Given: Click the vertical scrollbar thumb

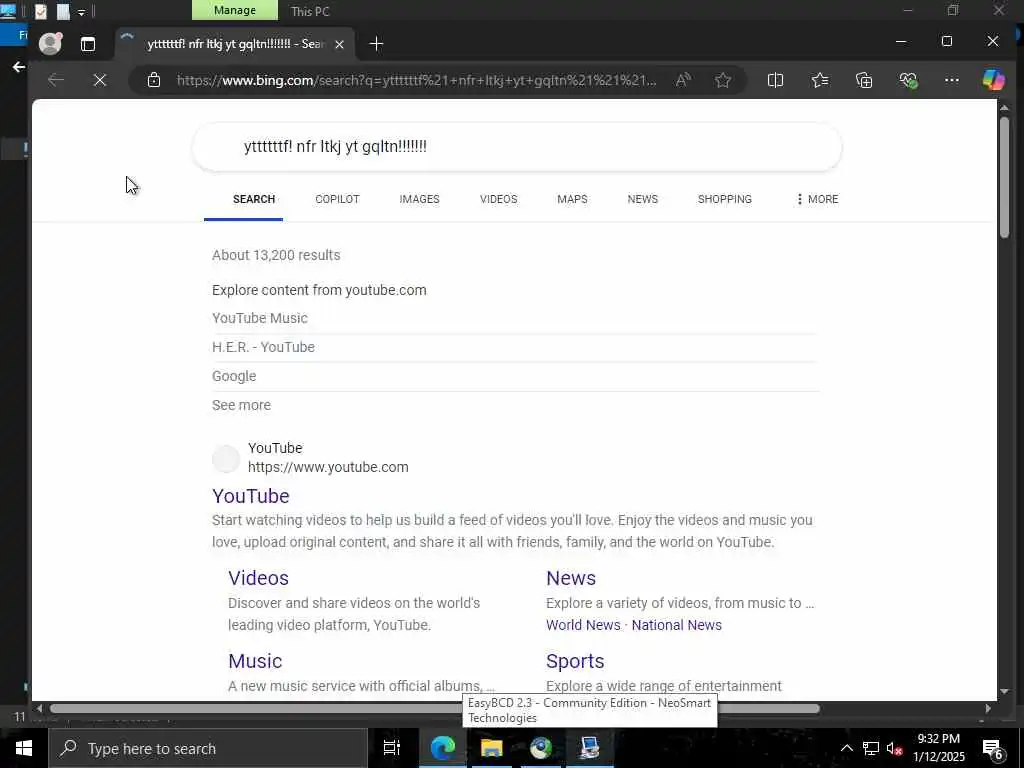Looking at the screenshot, I should (x=1004, y=177).
